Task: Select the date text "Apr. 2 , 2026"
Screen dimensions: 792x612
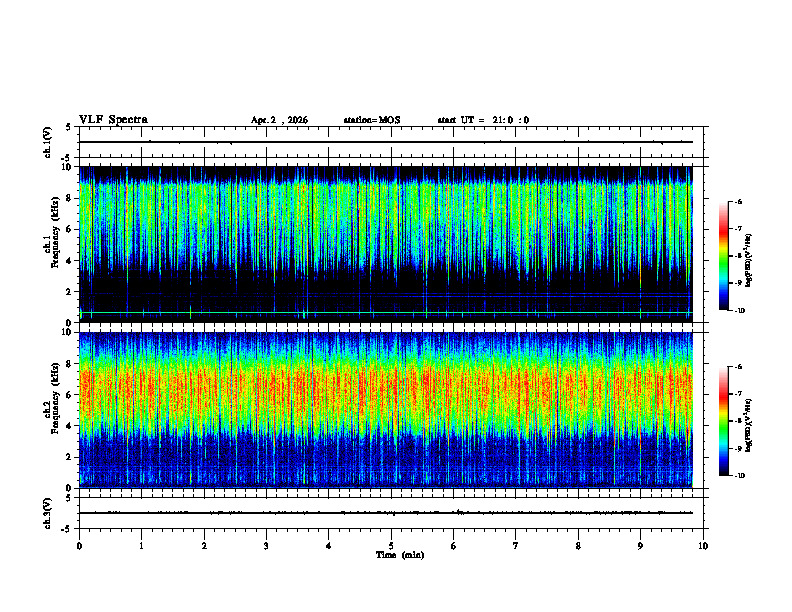Action: (279, 120)
